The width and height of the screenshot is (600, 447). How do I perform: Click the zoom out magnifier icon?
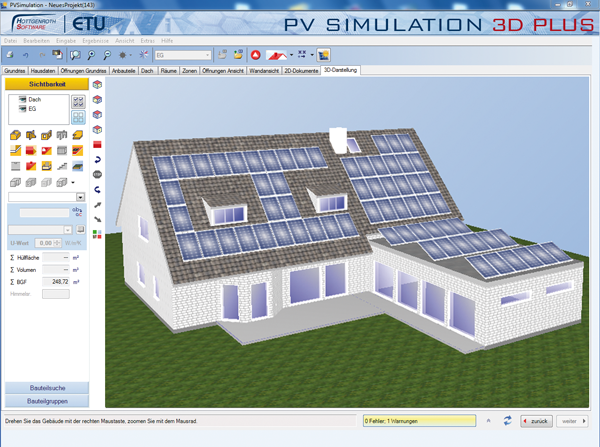click(x=107, y=55)
